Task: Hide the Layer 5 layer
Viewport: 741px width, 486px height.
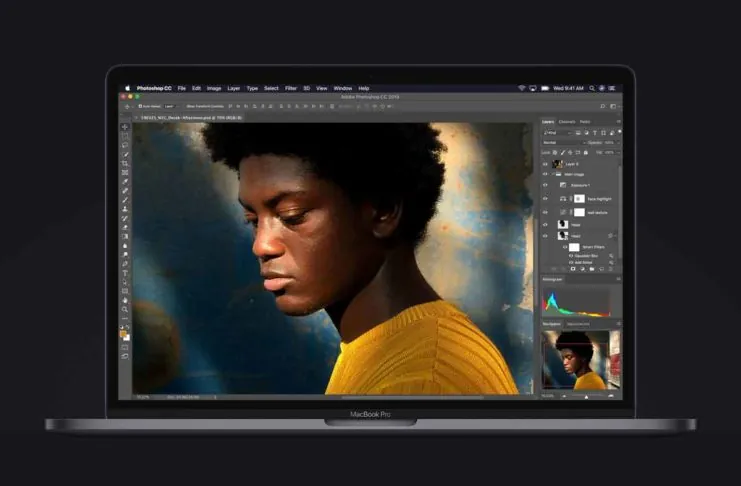Action: point(545,164)
